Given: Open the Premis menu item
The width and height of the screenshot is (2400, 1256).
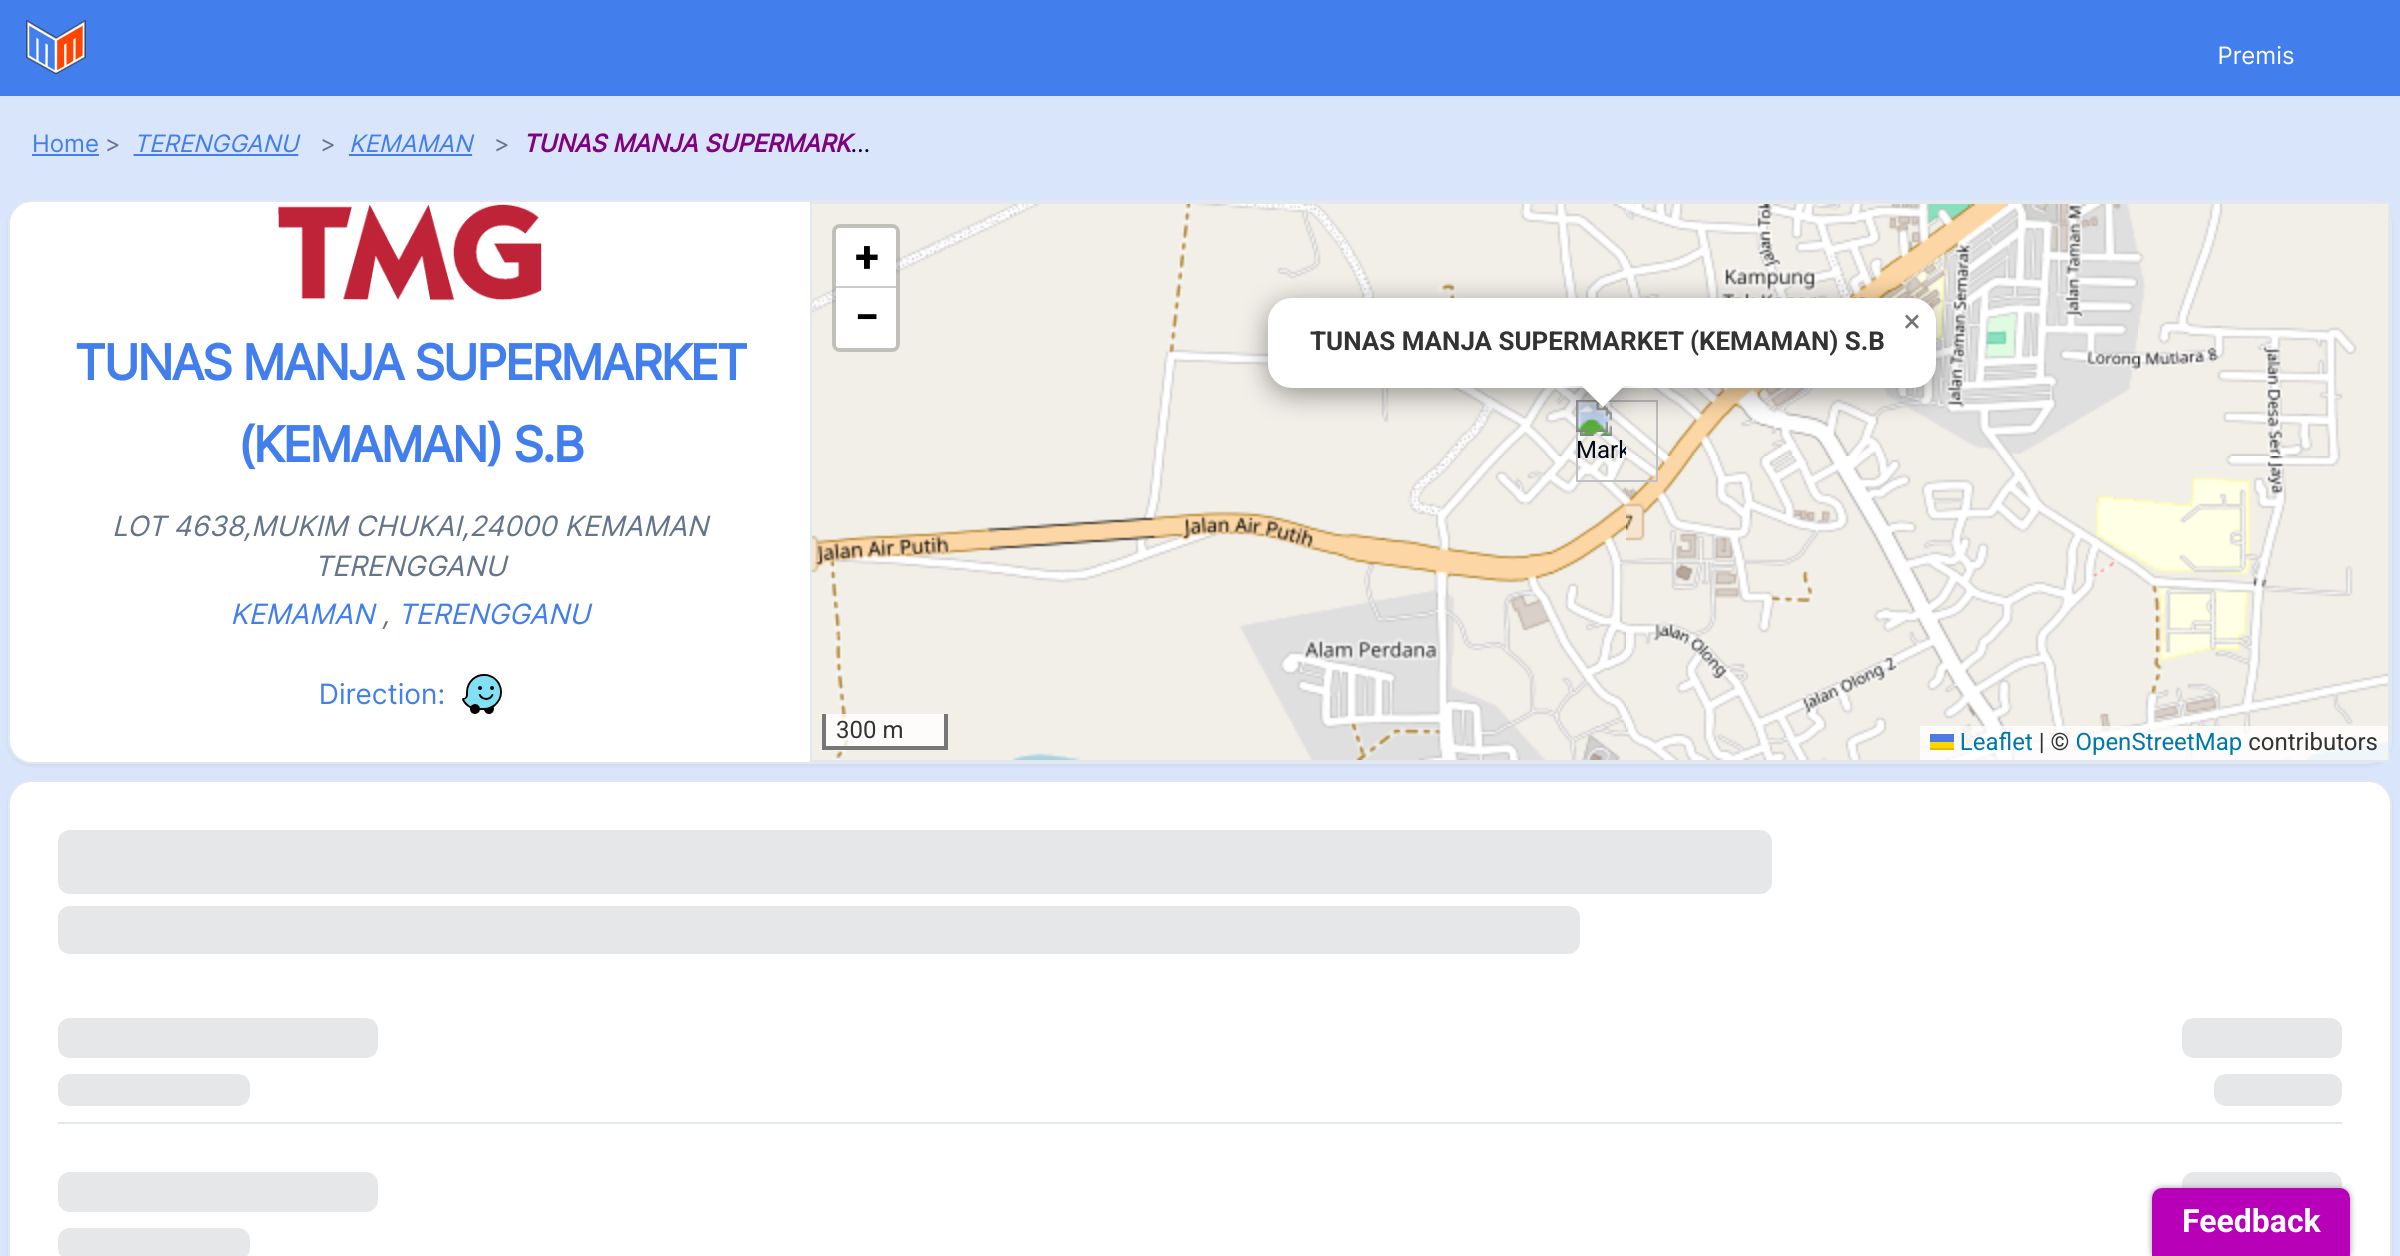Looking at the screenshot, I should [x=2255, y=56].
